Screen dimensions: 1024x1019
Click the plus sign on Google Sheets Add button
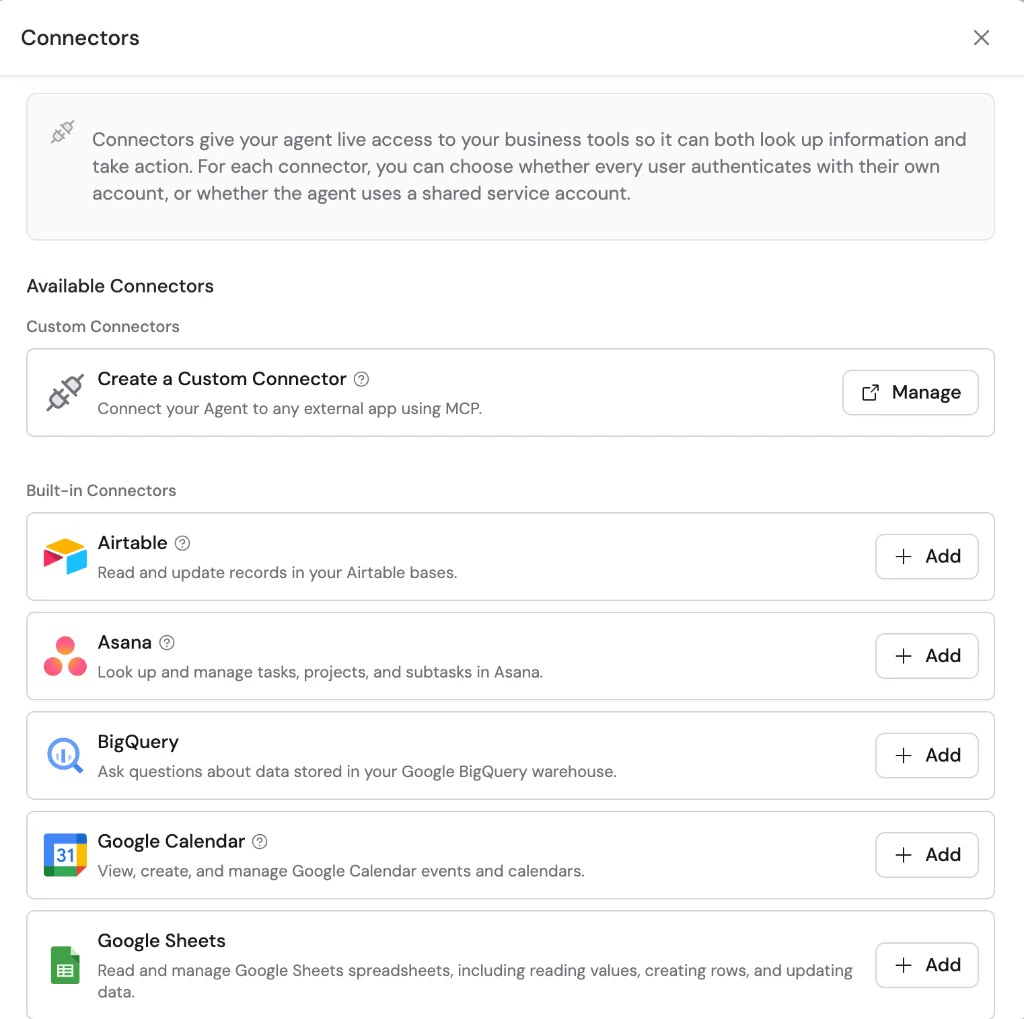(905, 964)
